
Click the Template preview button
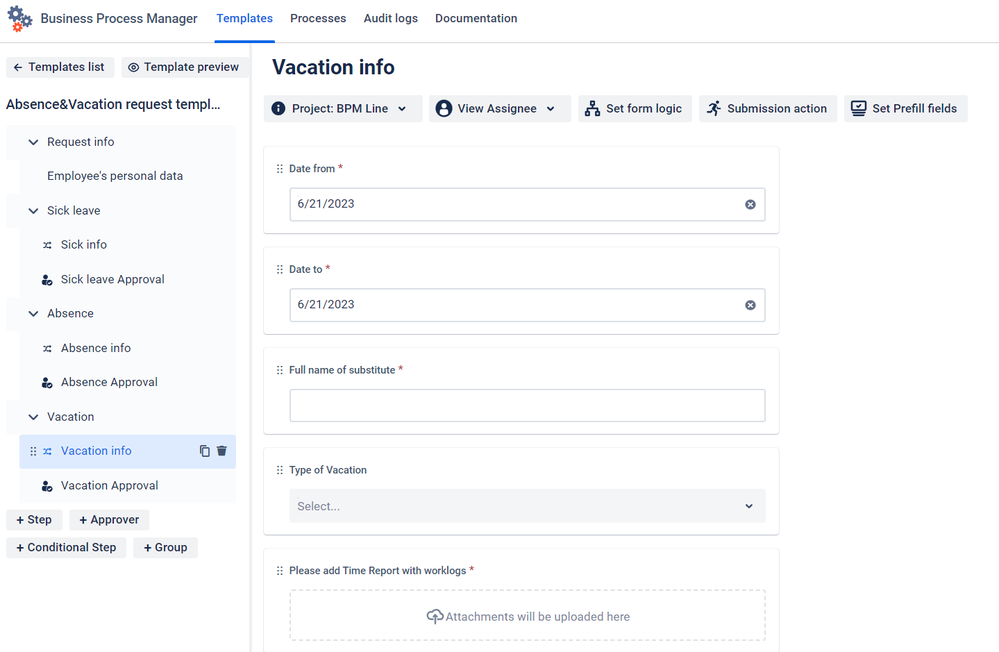point(183,67)
